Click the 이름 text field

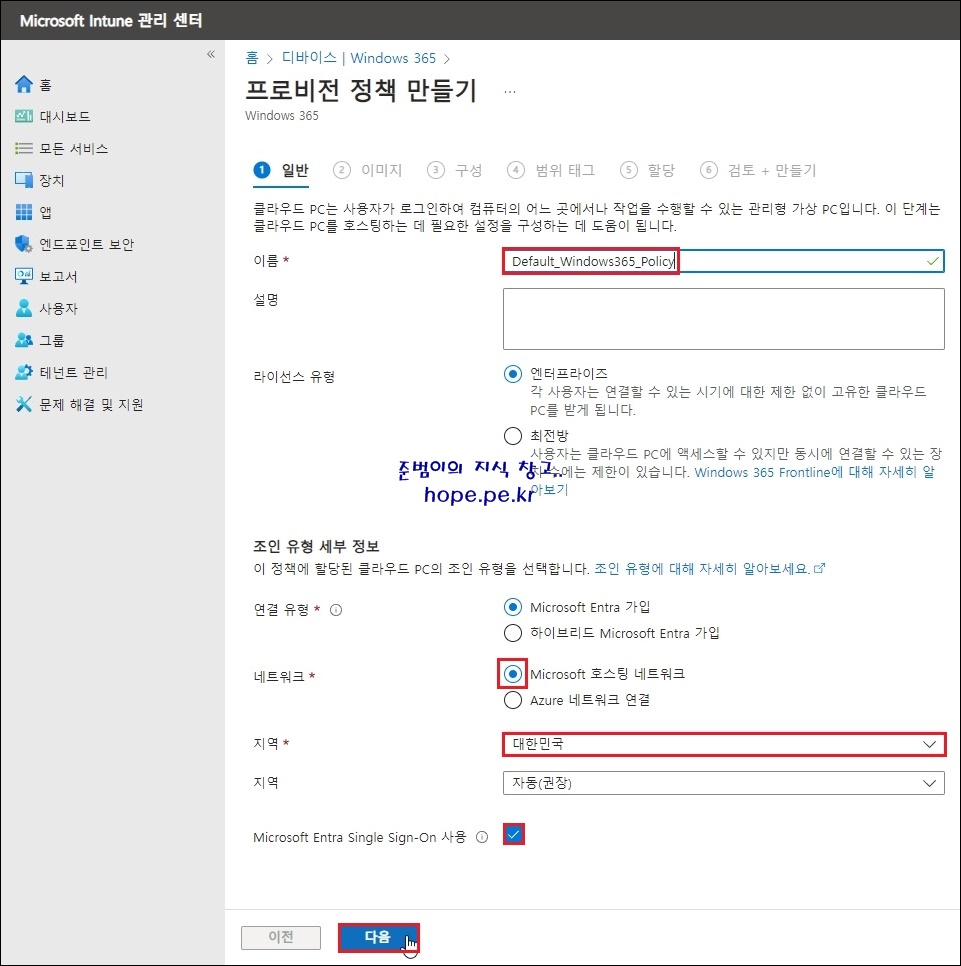723,261
